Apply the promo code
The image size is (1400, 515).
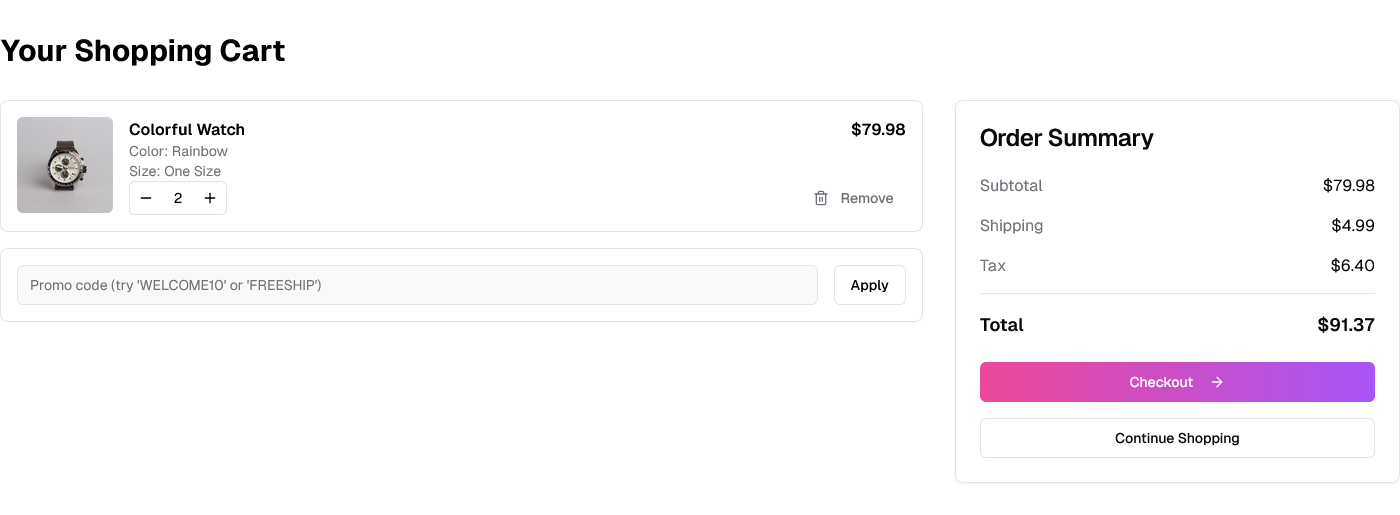point(869,285)
